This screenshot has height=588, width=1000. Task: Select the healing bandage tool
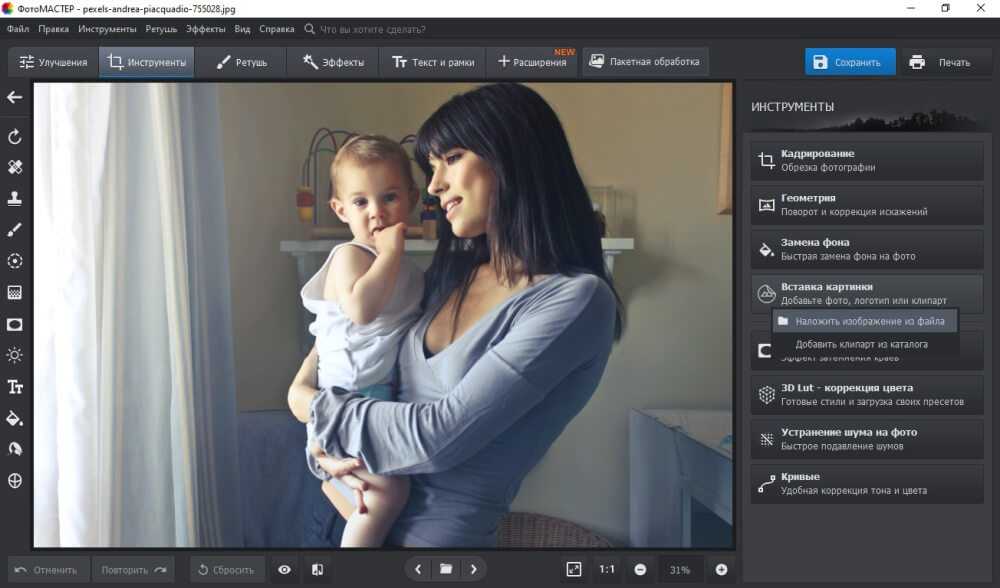pyautogui.click(x=15, y=167)
